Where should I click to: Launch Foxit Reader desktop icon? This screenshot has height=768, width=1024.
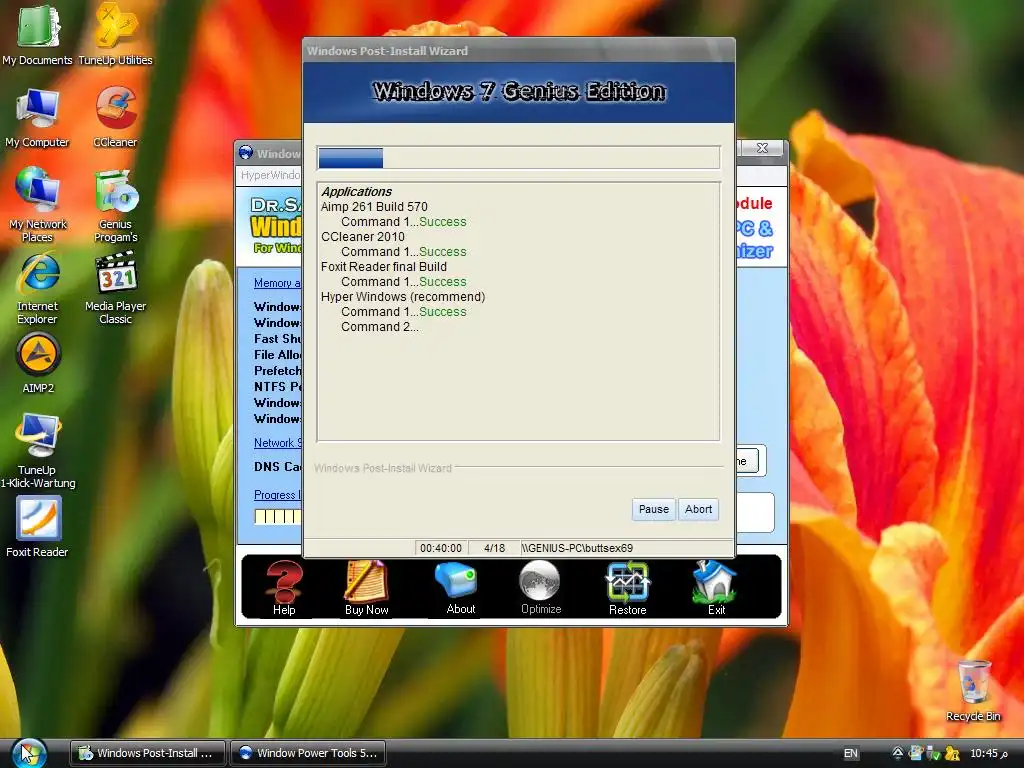click(x=37, y=526)
